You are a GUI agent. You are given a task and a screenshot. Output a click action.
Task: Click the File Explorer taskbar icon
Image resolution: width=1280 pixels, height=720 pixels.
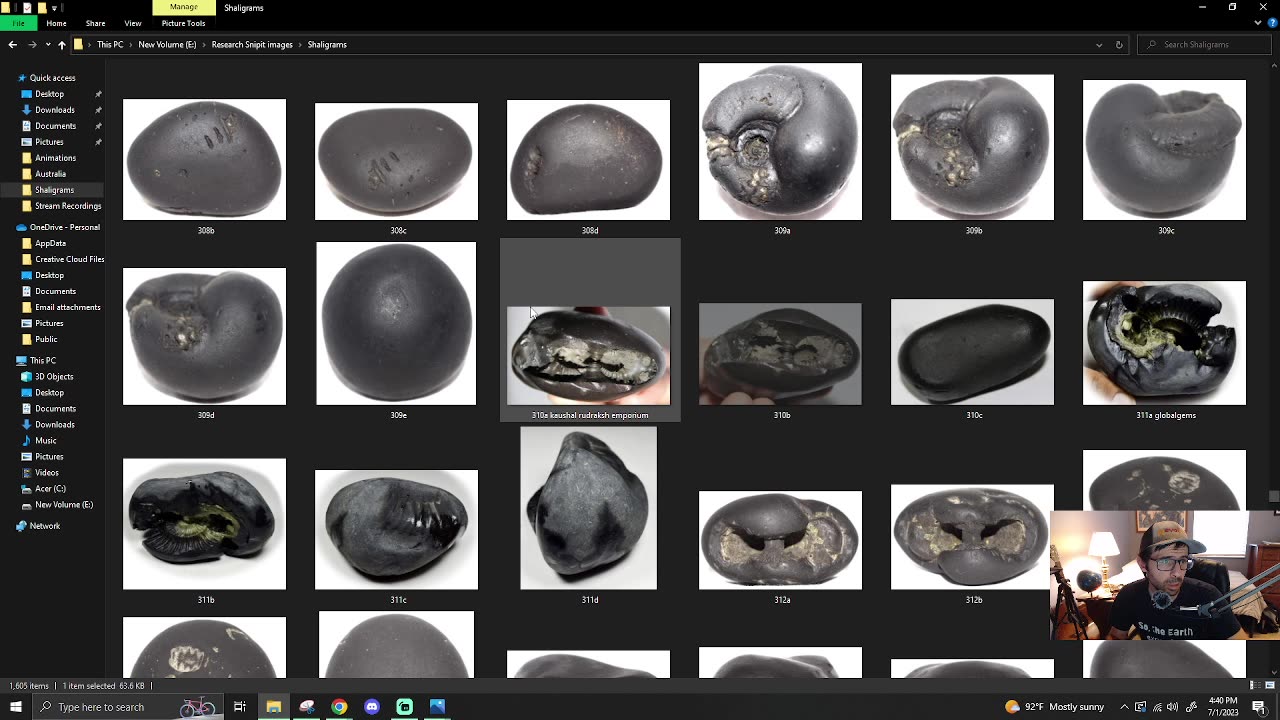[x=273, y=707]
